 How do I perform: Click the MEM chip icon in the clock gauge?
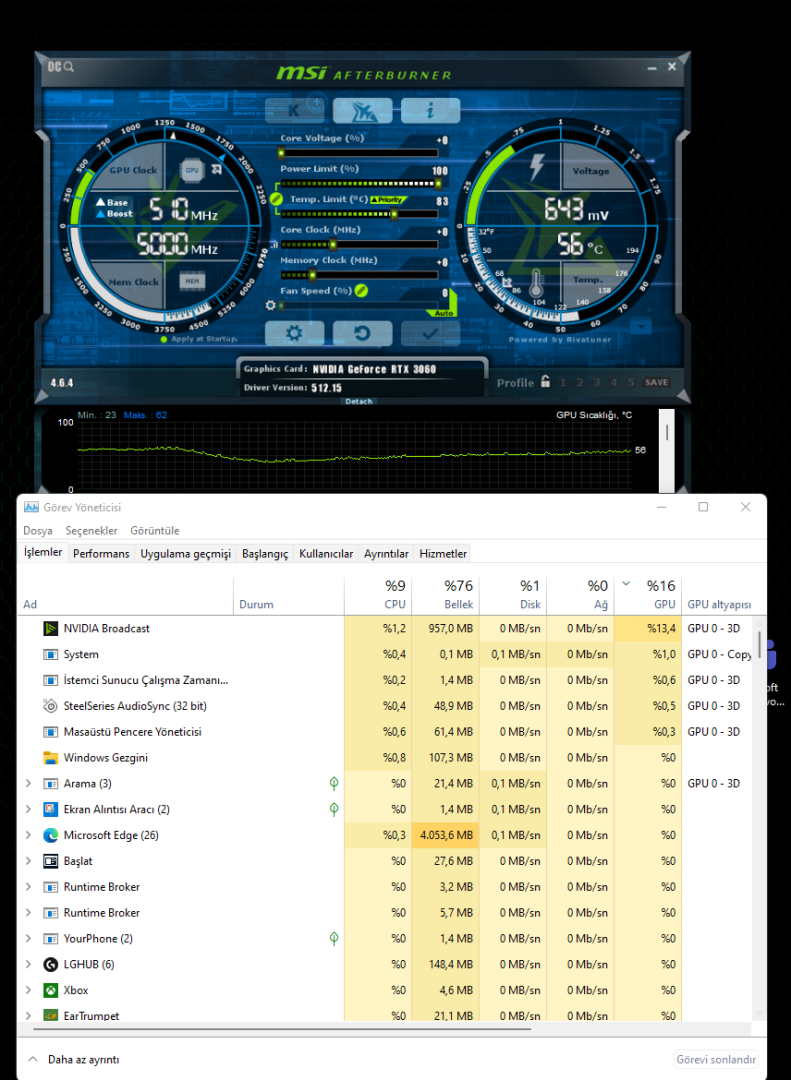[192, 280]
